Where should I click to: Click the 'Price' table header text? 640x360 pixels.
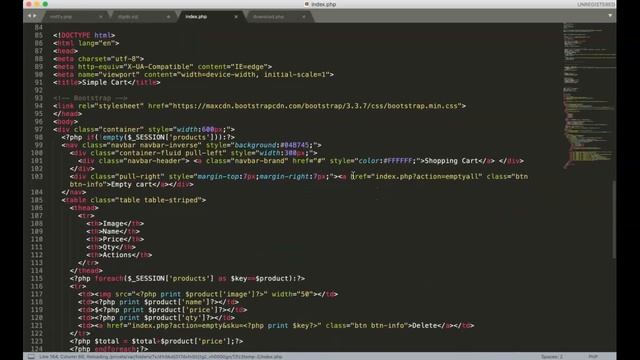[x=113, y=239]
